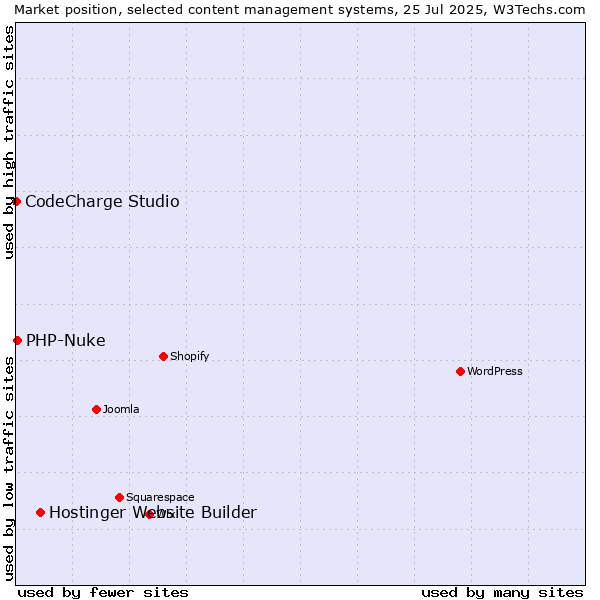Select the WordPress label

click(x=494, y=371)
